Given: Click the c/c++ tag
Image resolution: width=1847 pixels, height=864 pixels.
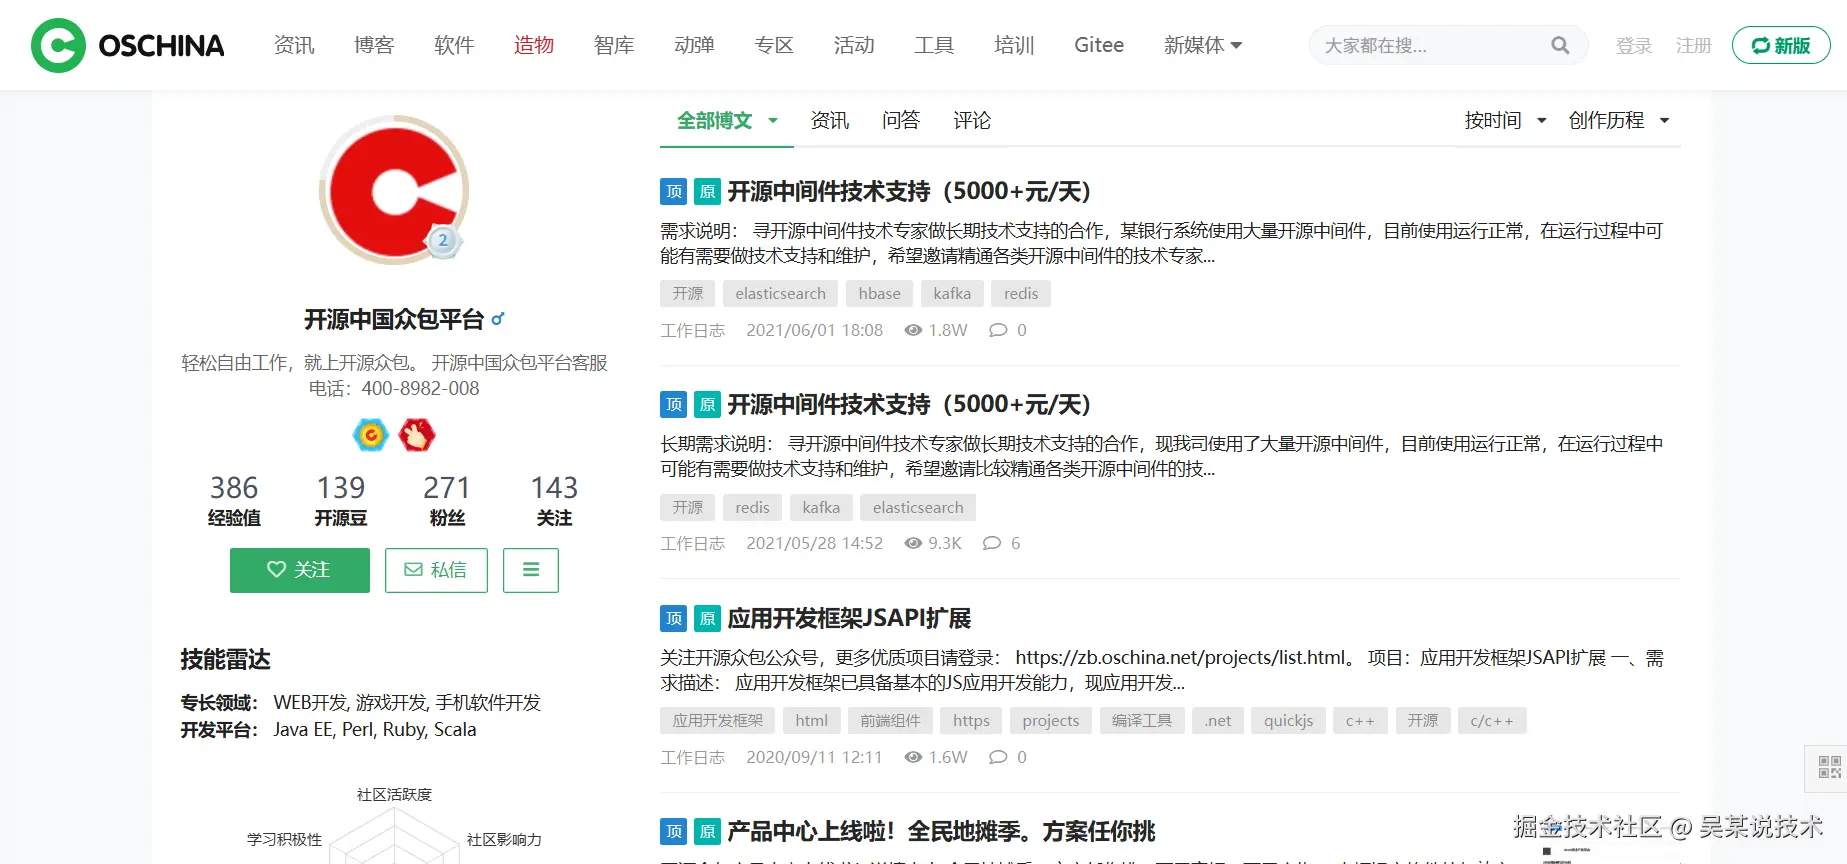Looking at the screenshot, I should pos(1492,721).
